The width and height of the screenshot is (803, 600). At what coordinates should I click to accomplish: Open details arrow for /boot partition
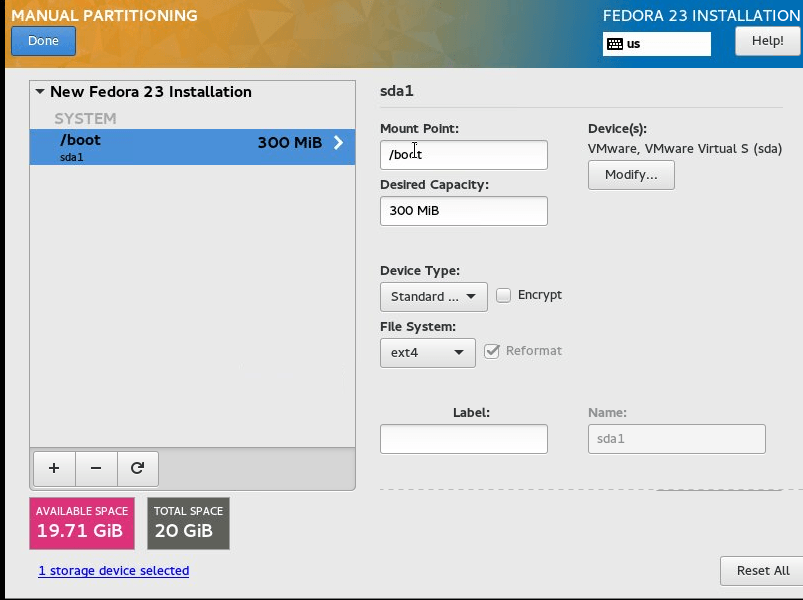pos(339,142)
